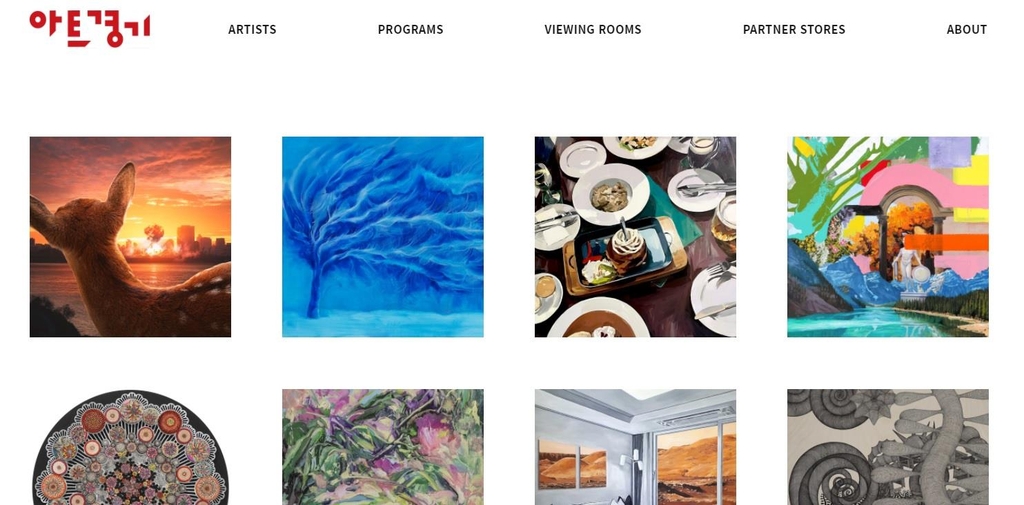Navigate to the ABOUT page

click(x=967, y=29)
